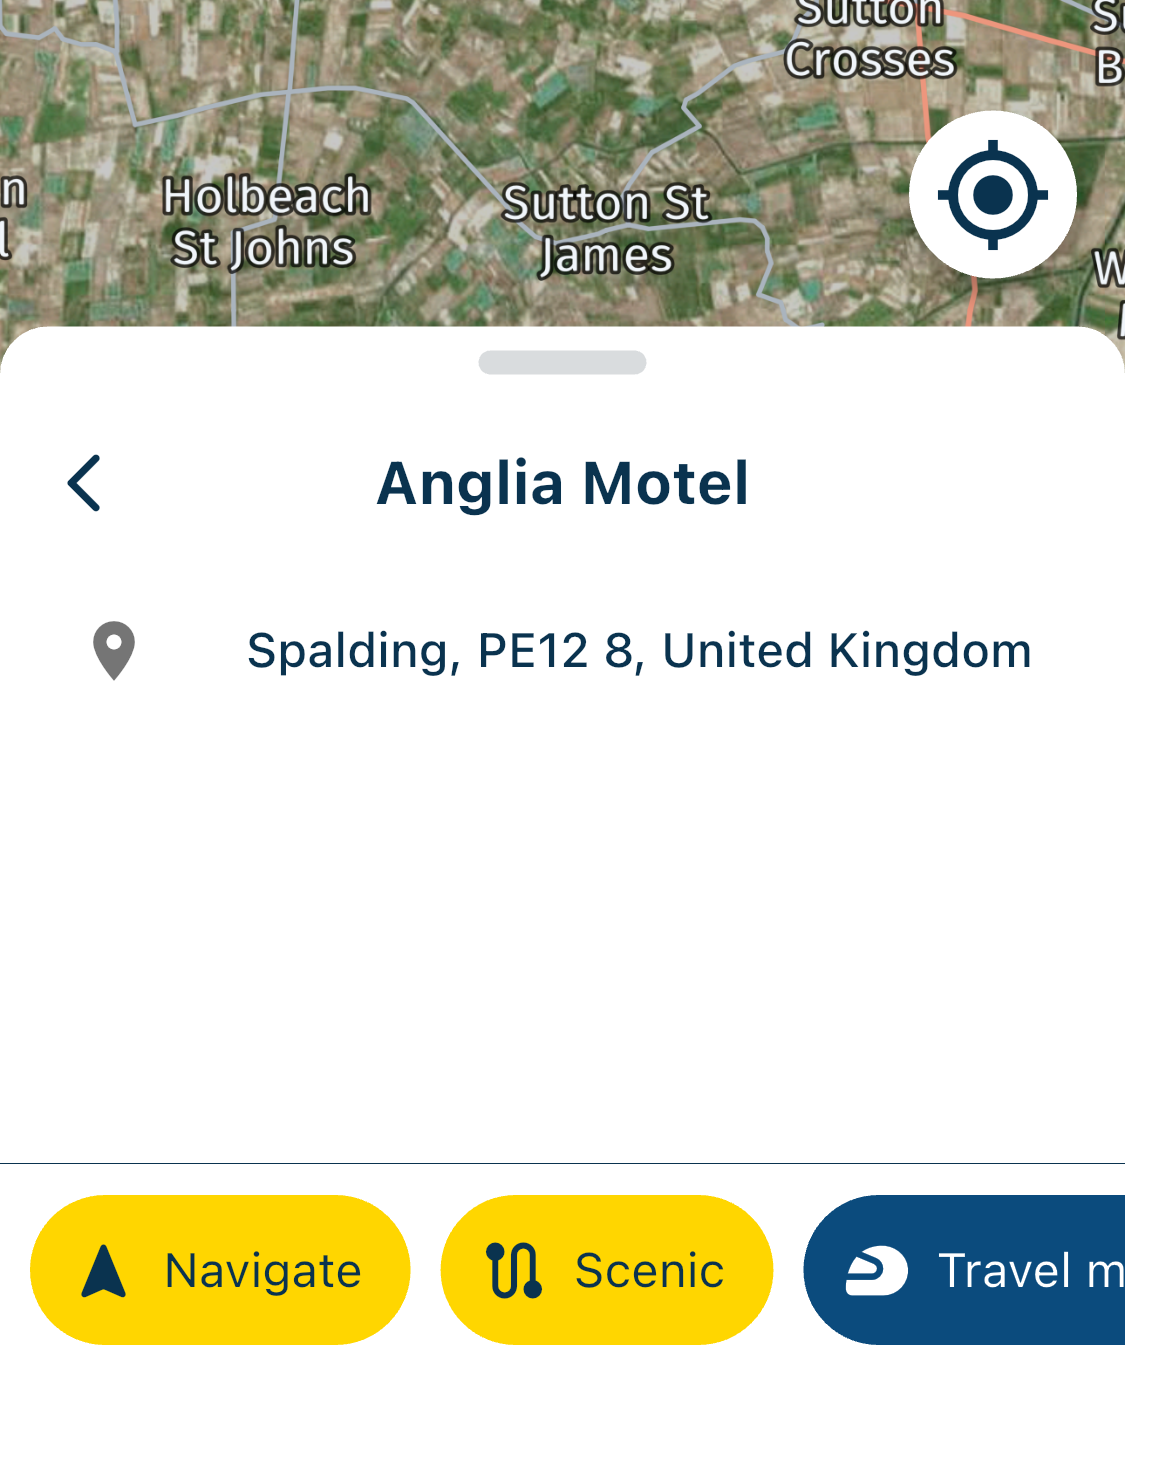
Task: Tap the recenter location crosshair button
Action: (x=992, y=194)
